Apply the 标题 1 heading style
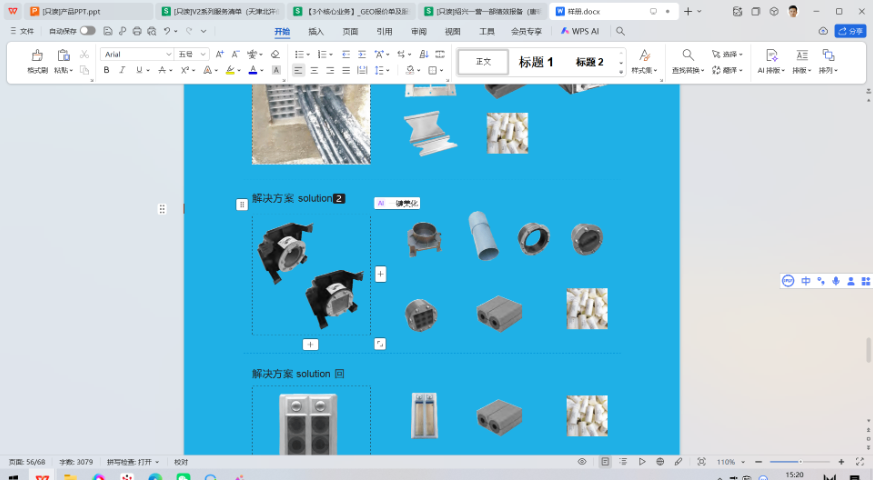873x480 pixels. coord(536,62)
